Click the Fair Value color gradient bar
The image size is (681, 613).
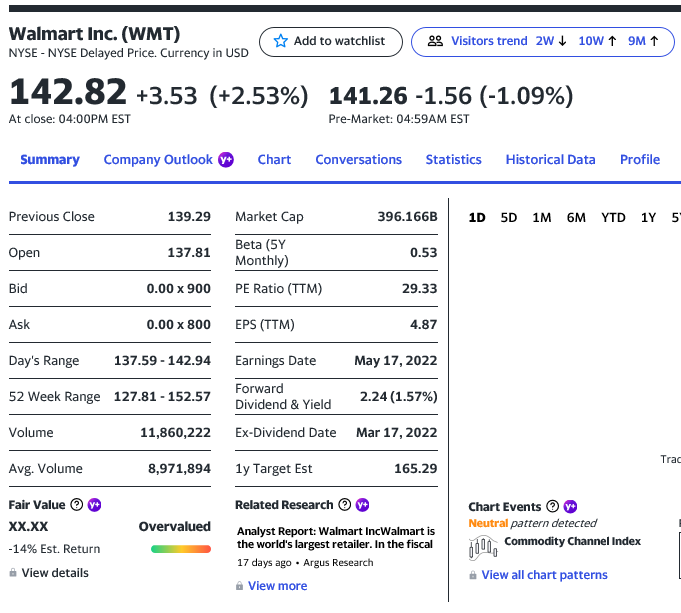181,549
